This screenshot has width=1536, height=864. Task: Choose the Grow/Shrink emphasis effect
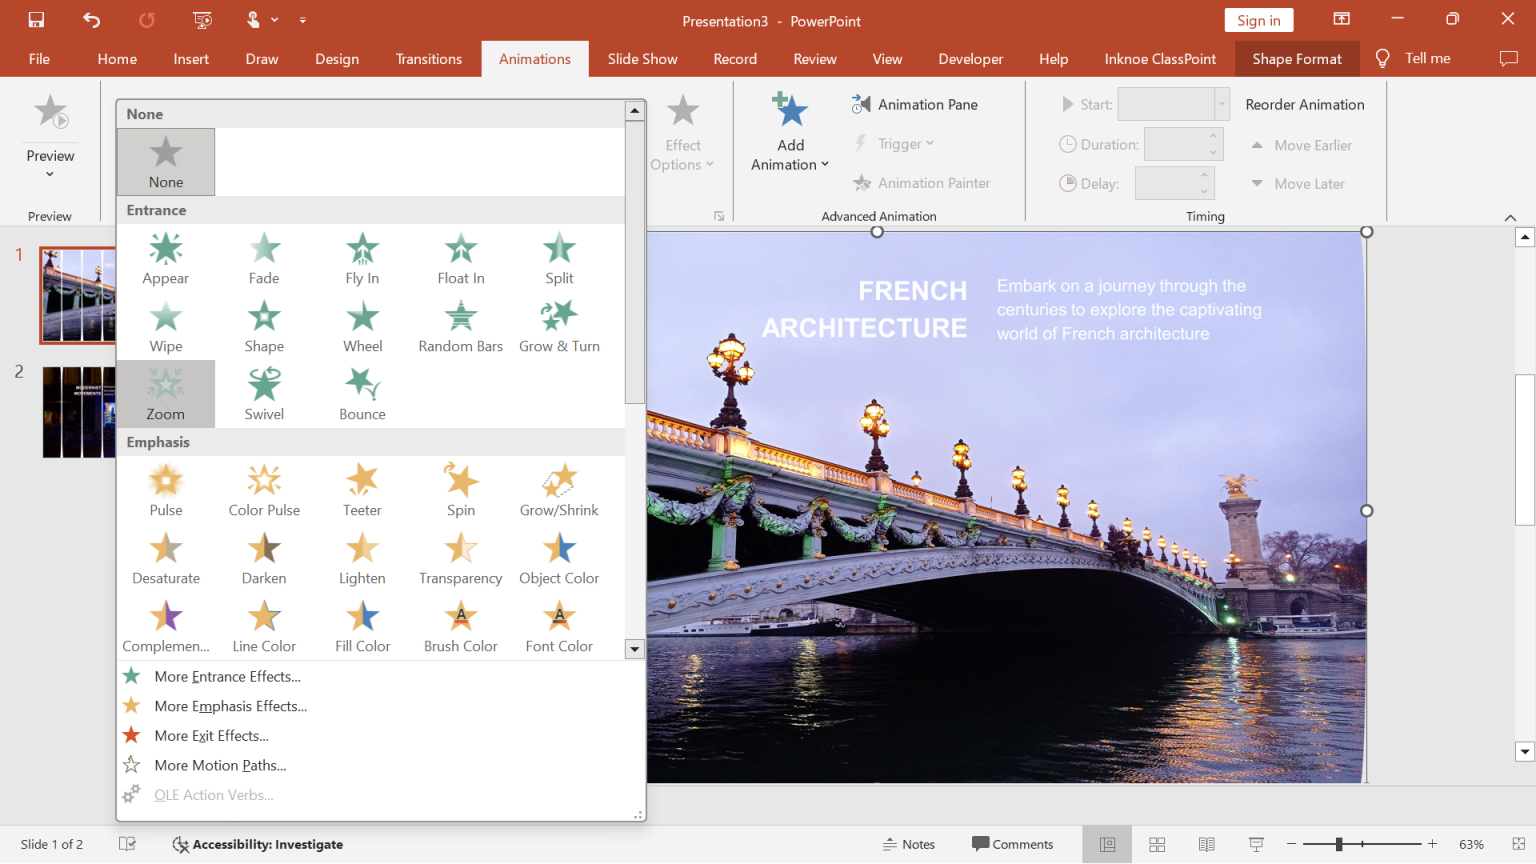[559, 490]
